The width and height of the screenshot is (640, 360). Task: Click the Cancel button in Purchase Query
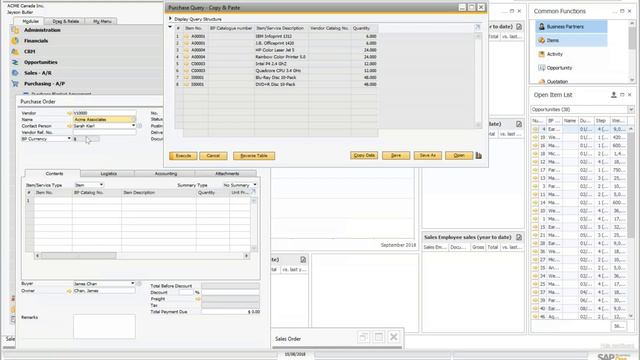coord(213,156)
